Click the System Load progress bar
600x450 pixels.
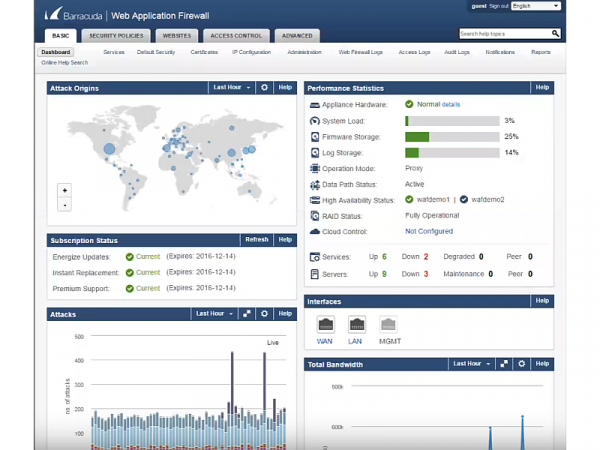tap(452, 121)
